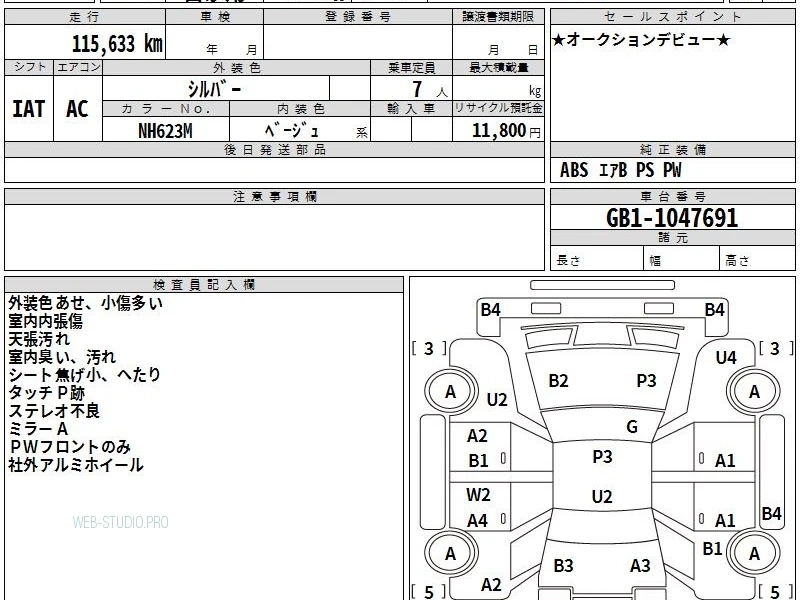Click the W2 mark on the door
The width and height of the screenshot is (800, 600).
[478, 494]
